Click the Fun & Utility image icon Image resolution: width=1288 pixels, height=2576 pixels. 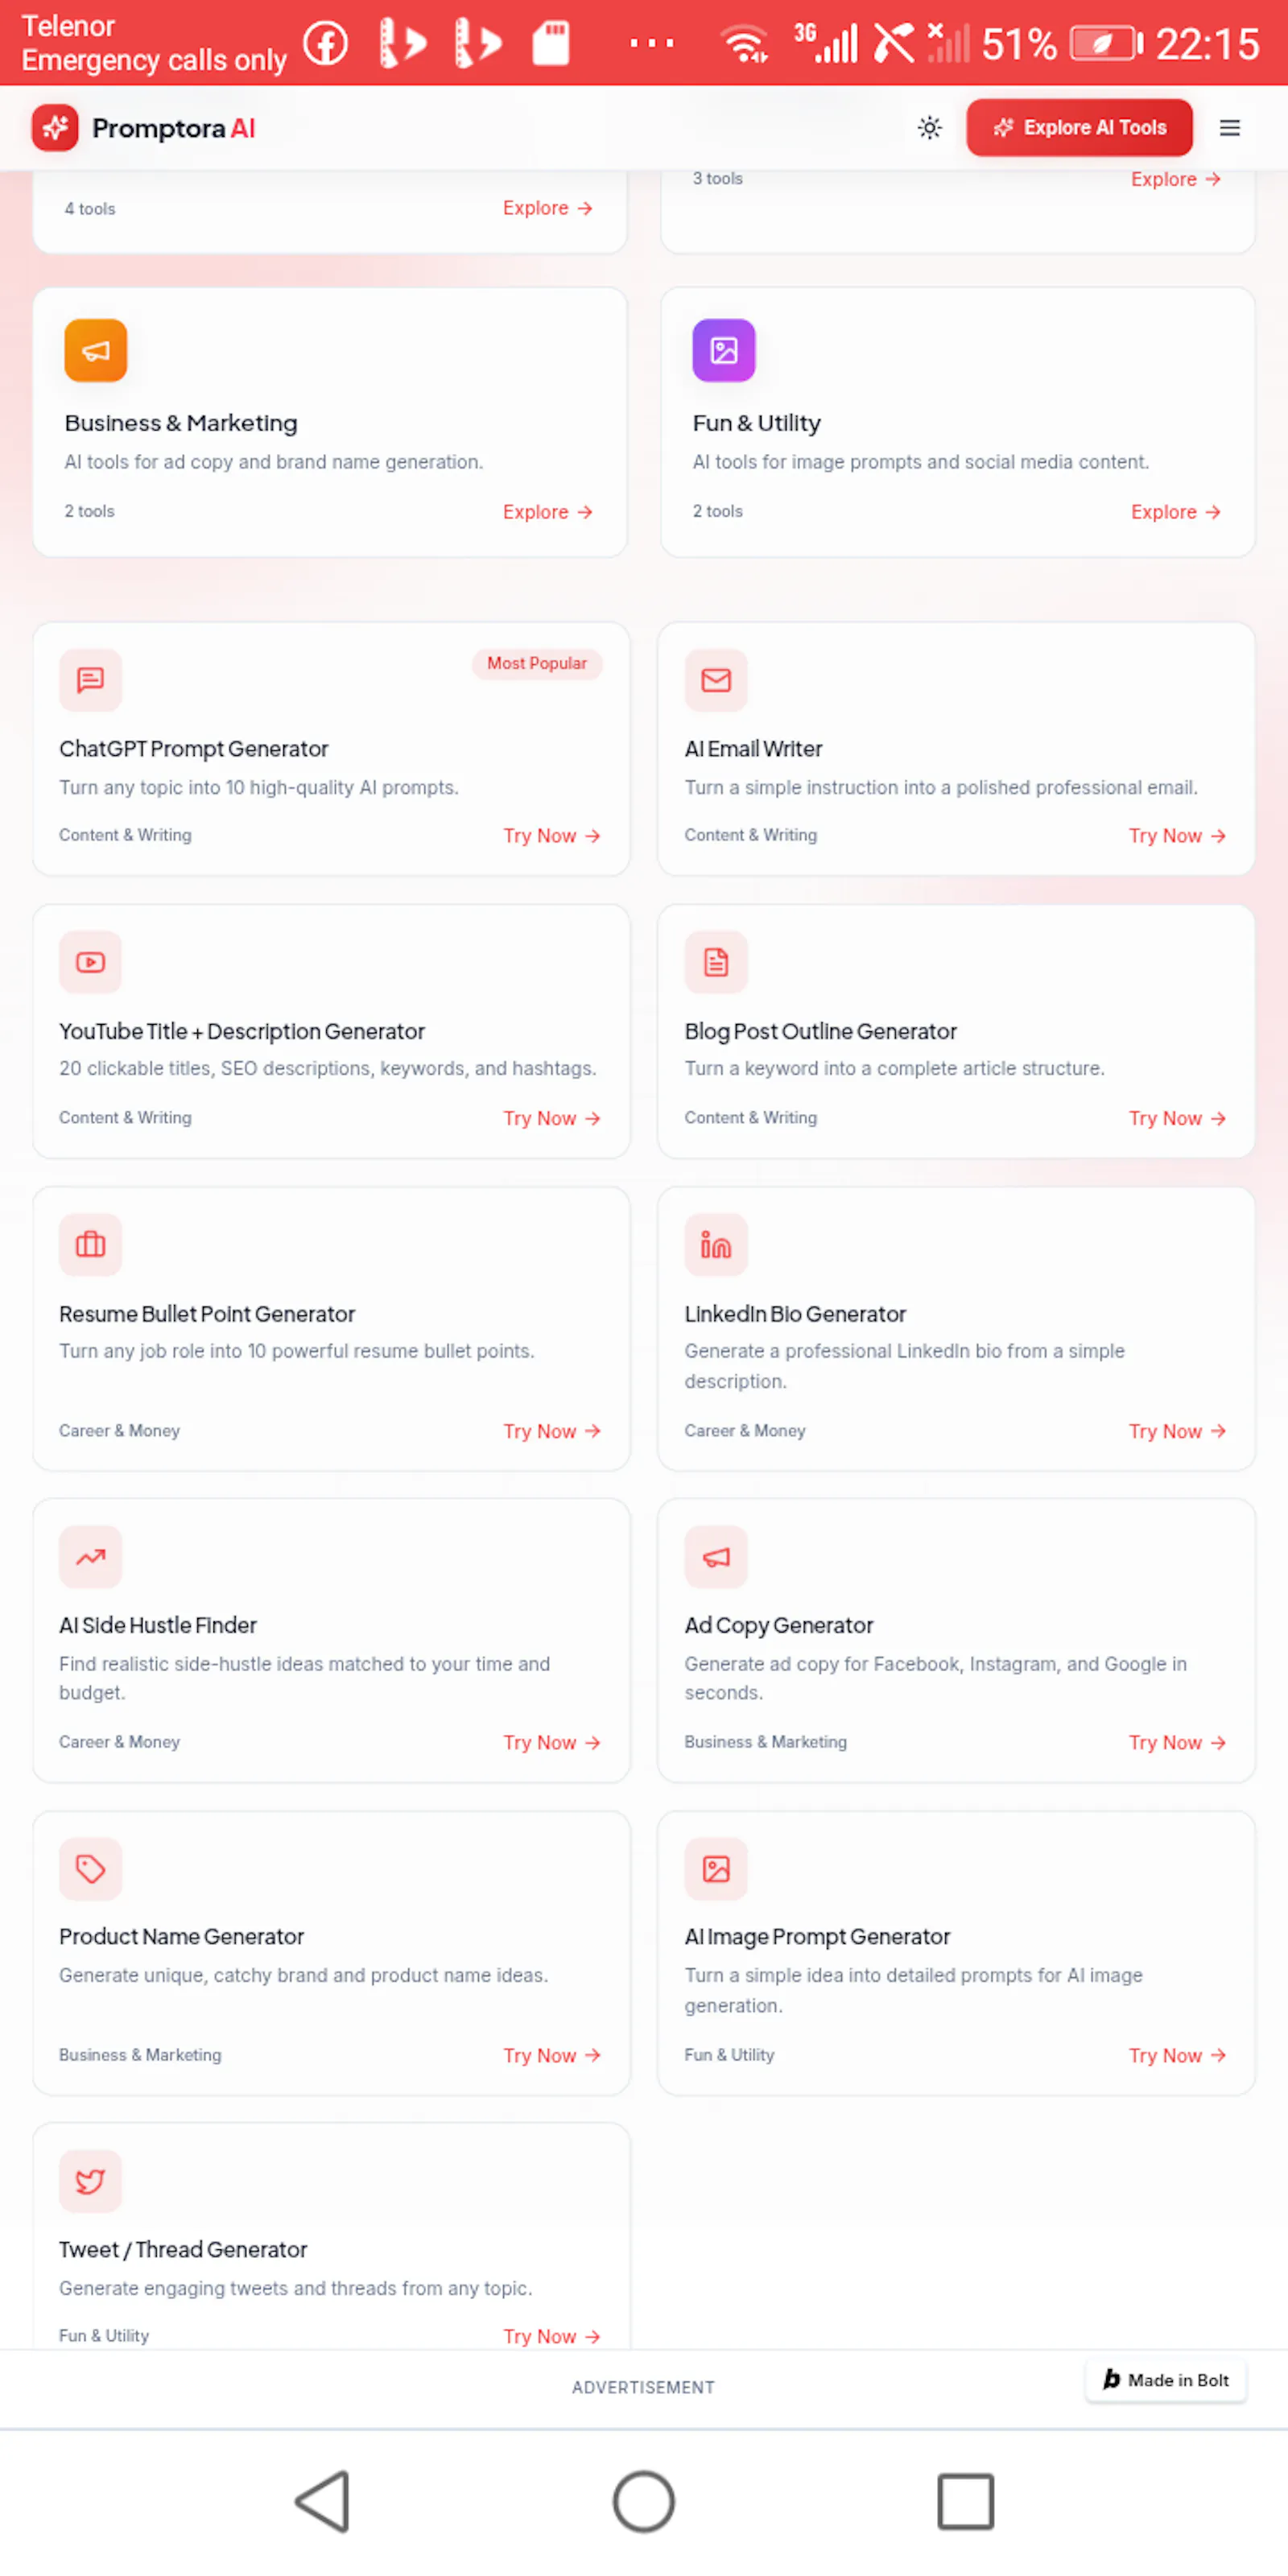coord(723,350)
